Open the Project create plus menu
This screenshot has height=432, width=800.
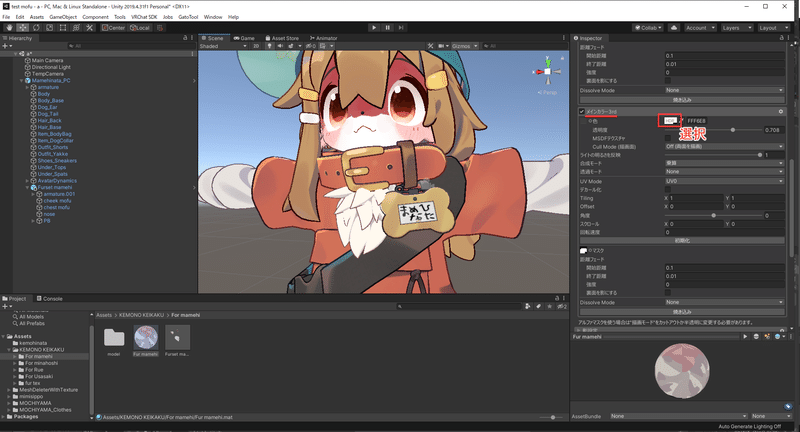click(7, 307)
